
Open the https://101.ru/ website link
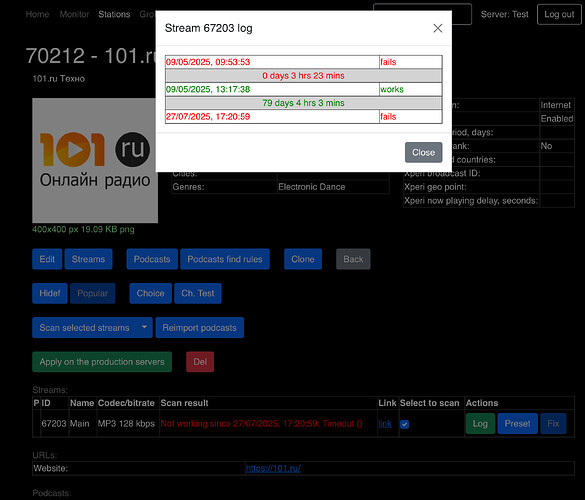click(x=273, y=468)
